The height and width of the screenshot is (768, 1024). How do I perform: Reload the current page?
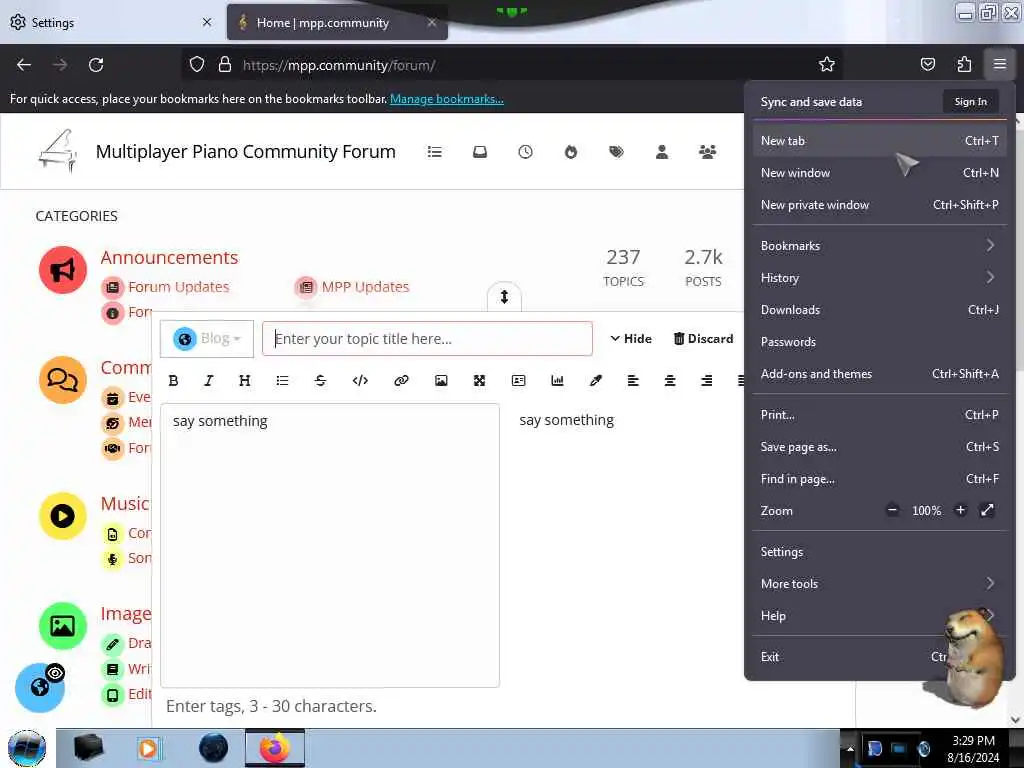tap(96, 65)
